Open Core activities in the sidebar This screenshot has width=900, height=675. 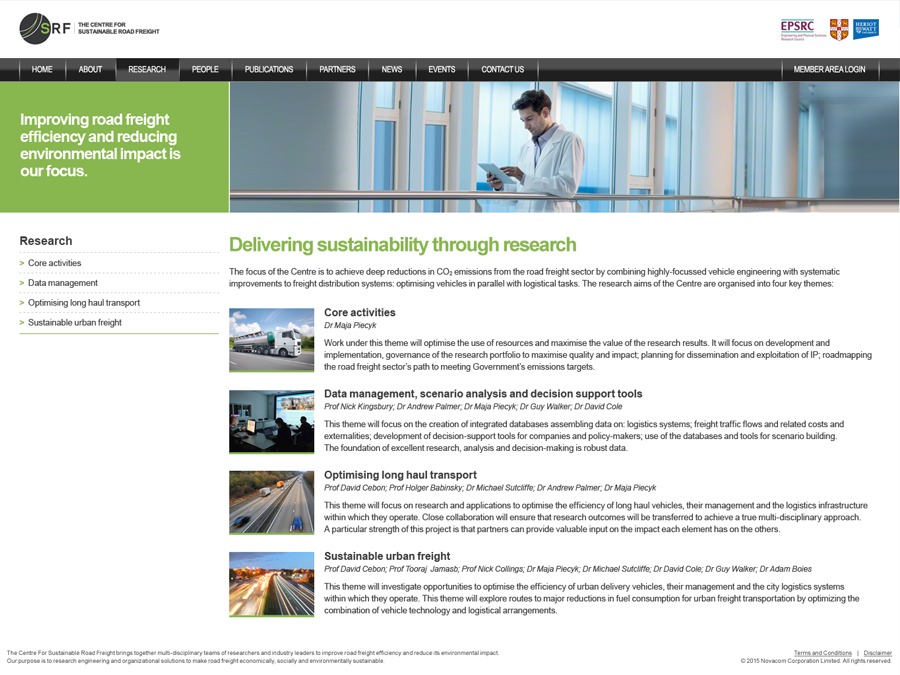pos(55,263)
